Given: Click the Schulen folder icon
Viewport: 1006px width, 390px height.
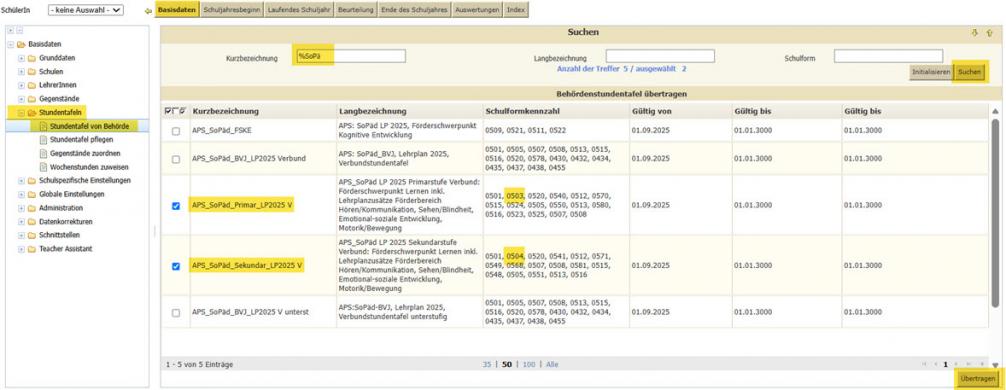Looking at the screenshot, I should point(31,71).
